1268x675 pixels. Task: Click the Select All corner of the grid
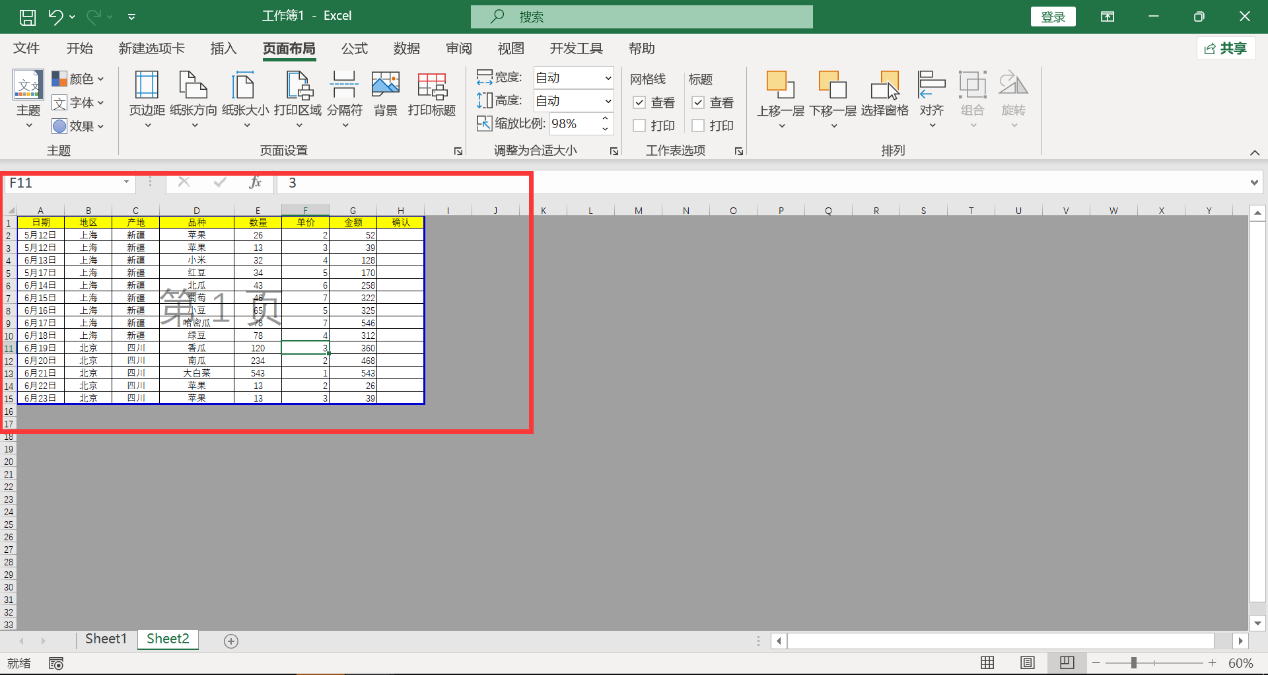point(9,210)
